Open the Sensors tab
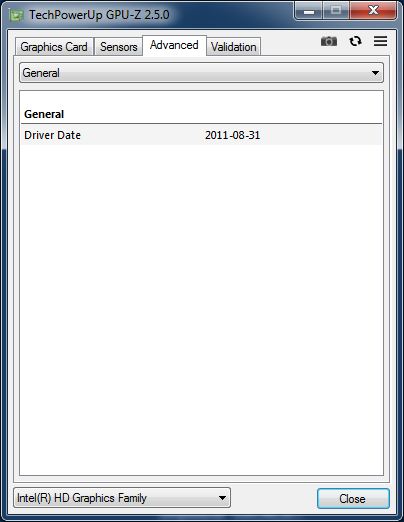 click(x=118, y=47)
